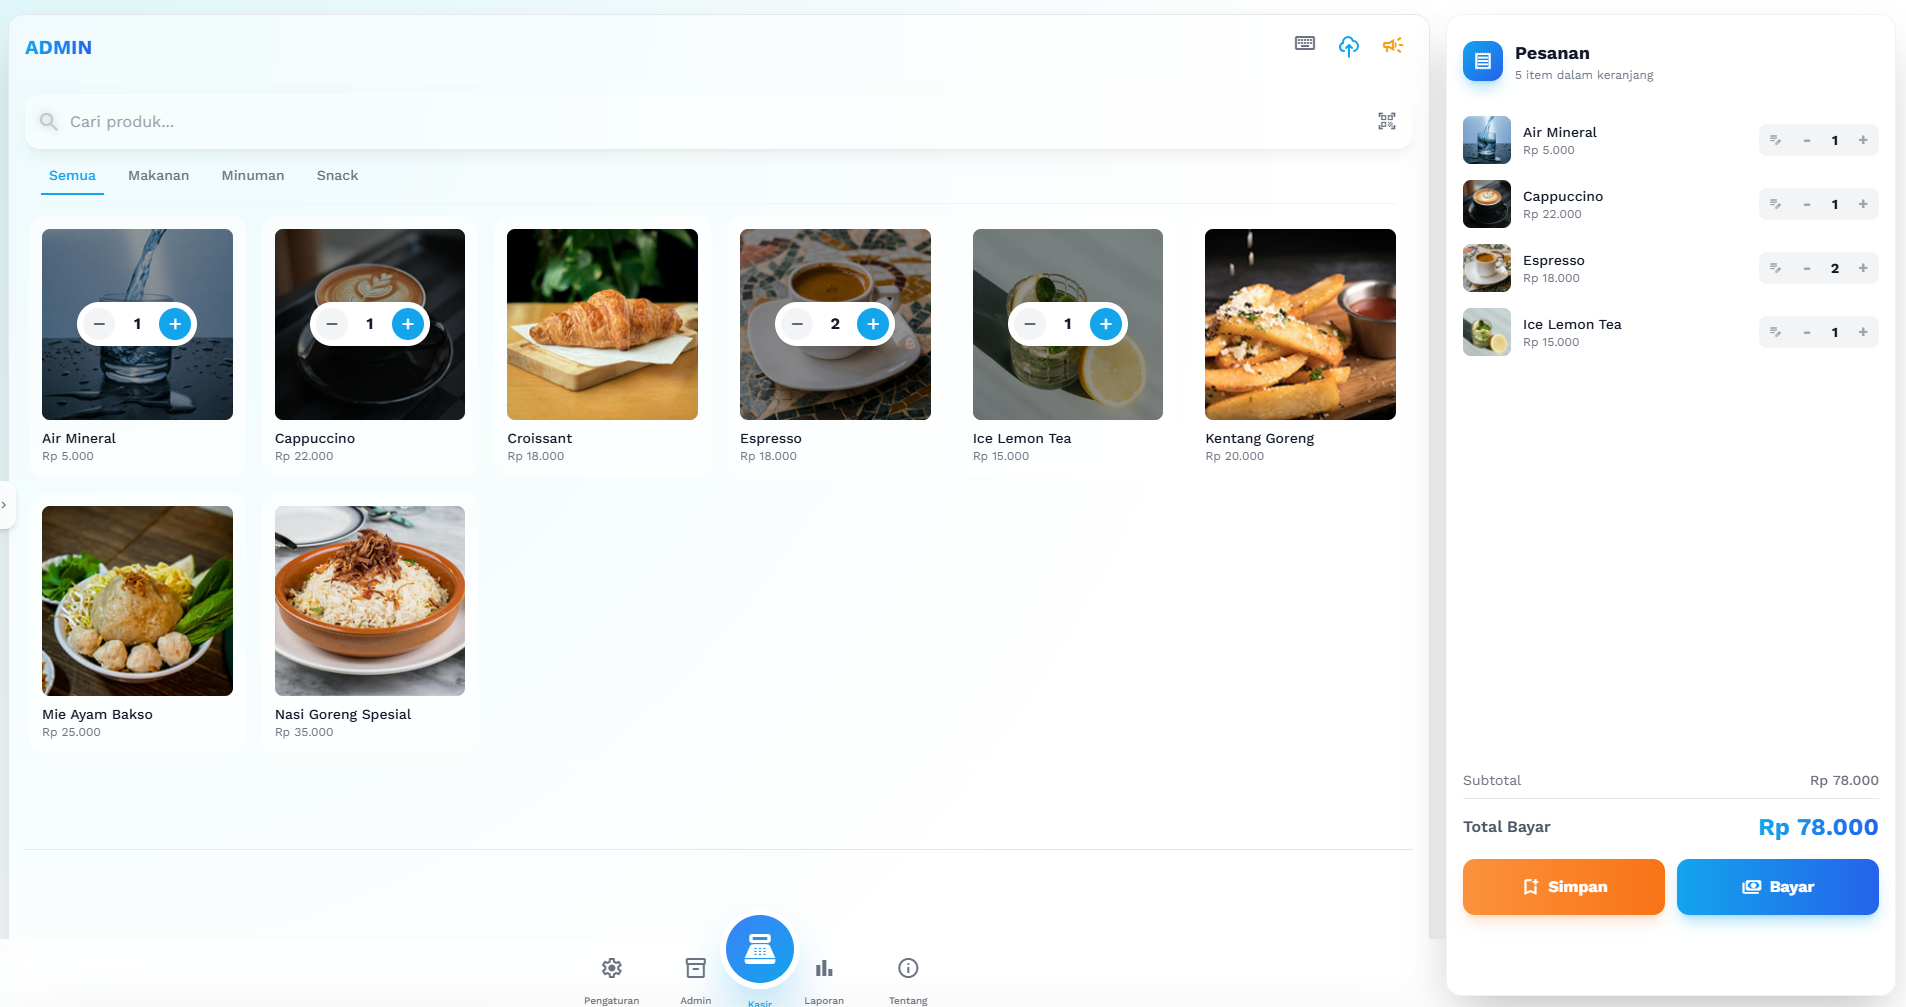The width and height of the screenshot is (1906, 1007).
Task: Click minus in Espresso cart row
Action: [1807, 268]
